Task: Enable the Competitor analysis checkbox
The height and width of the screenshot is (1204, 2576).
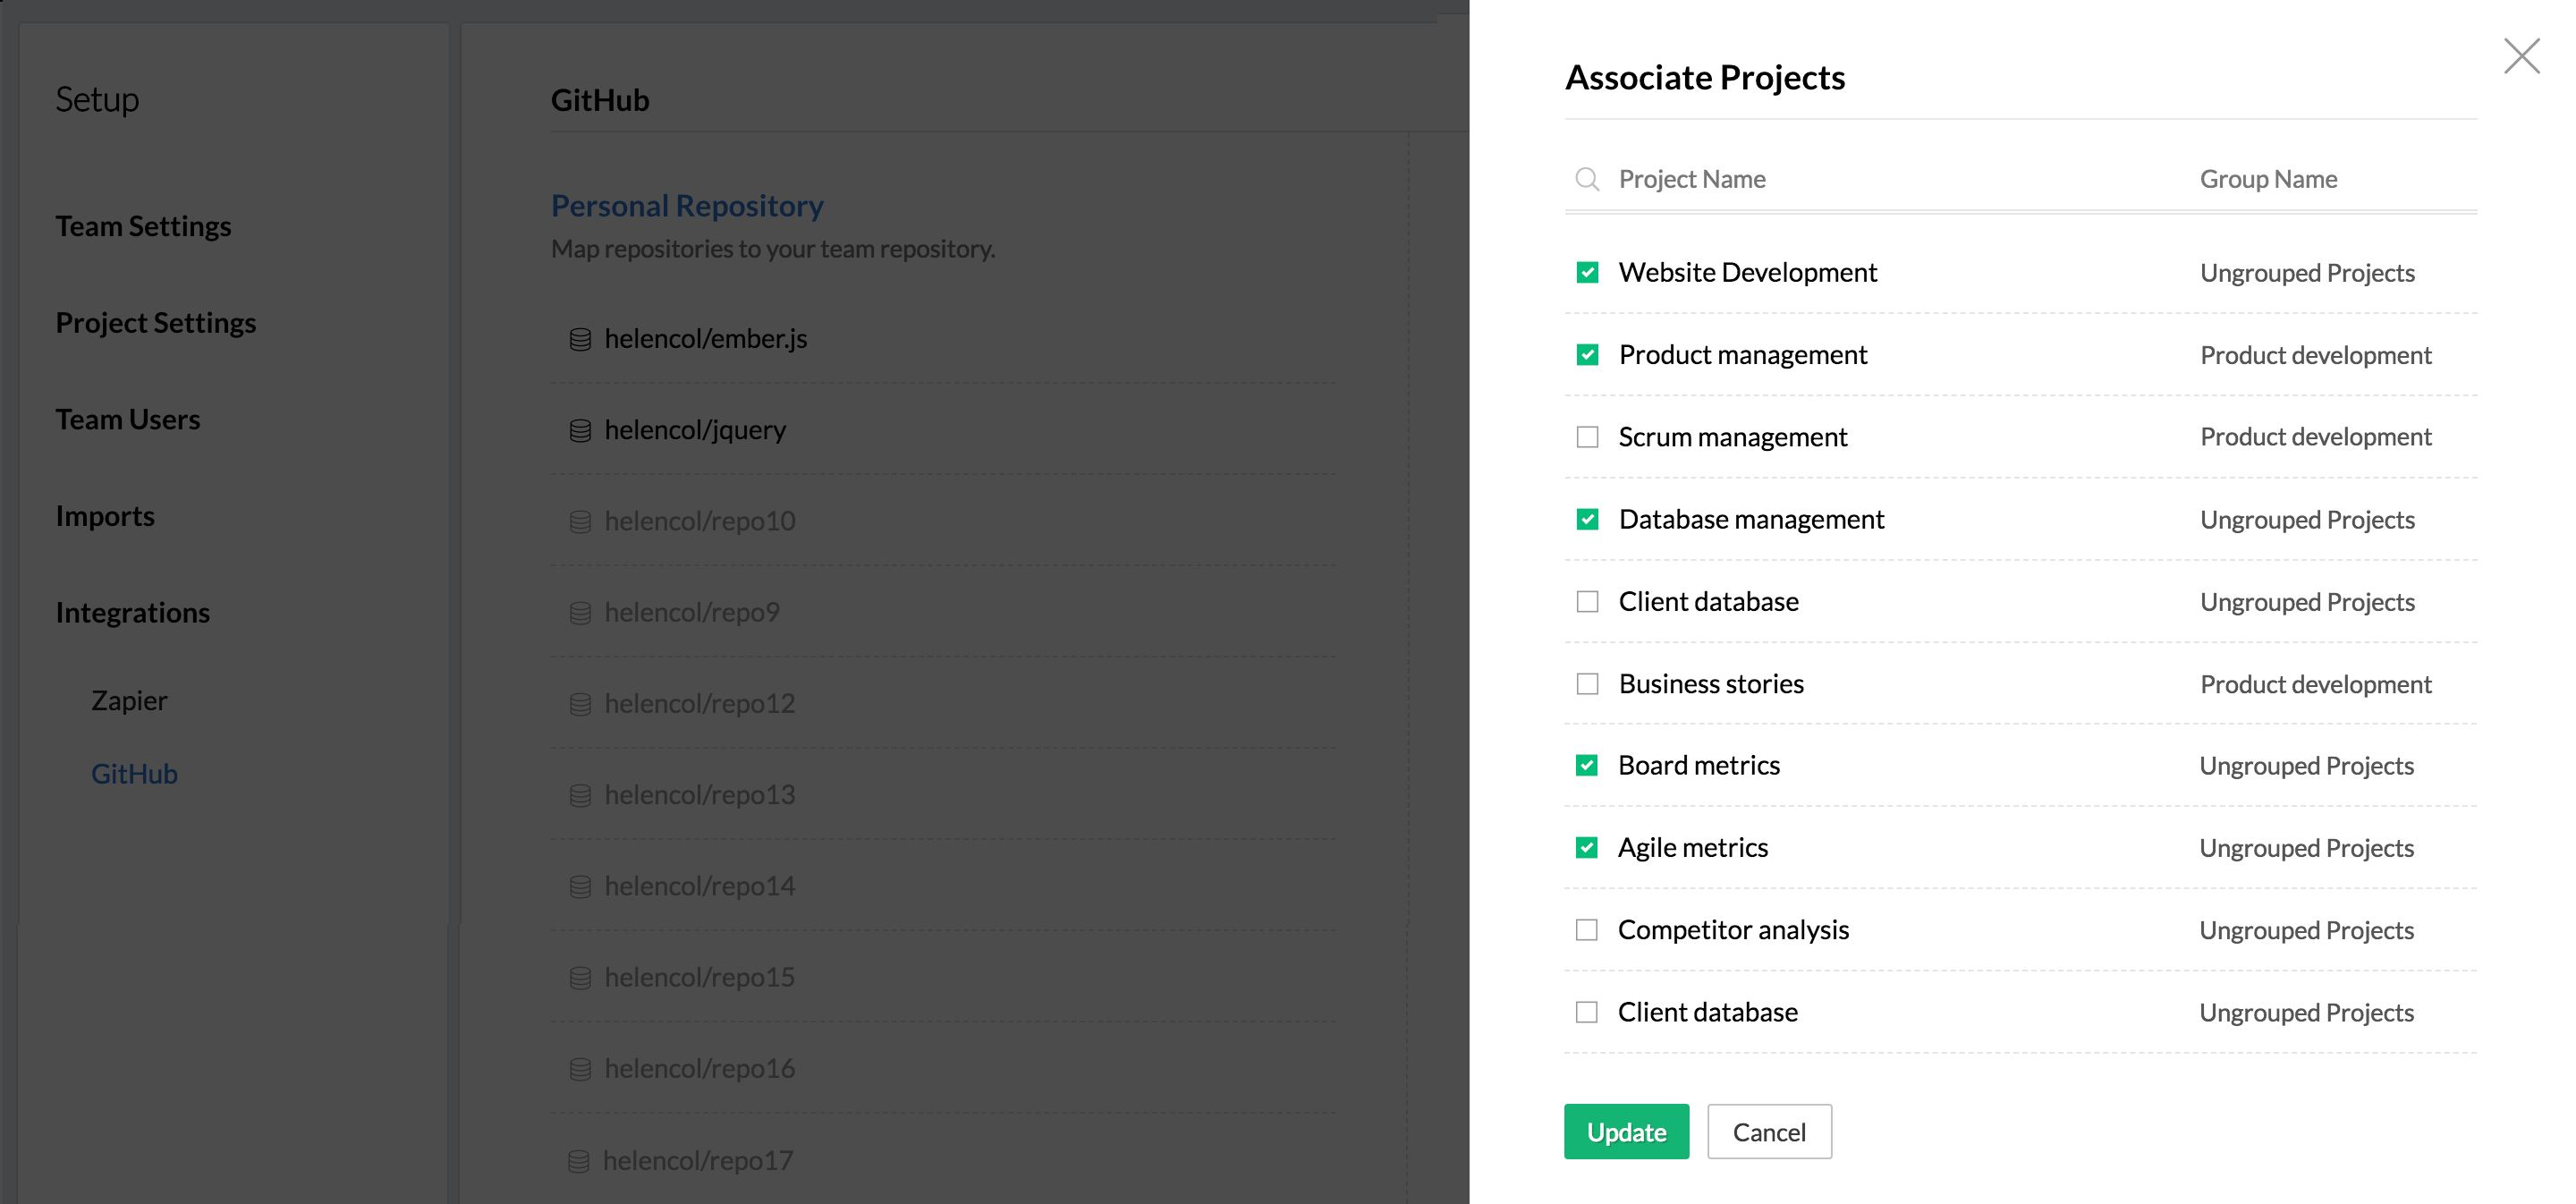Action: (1586, 930)
